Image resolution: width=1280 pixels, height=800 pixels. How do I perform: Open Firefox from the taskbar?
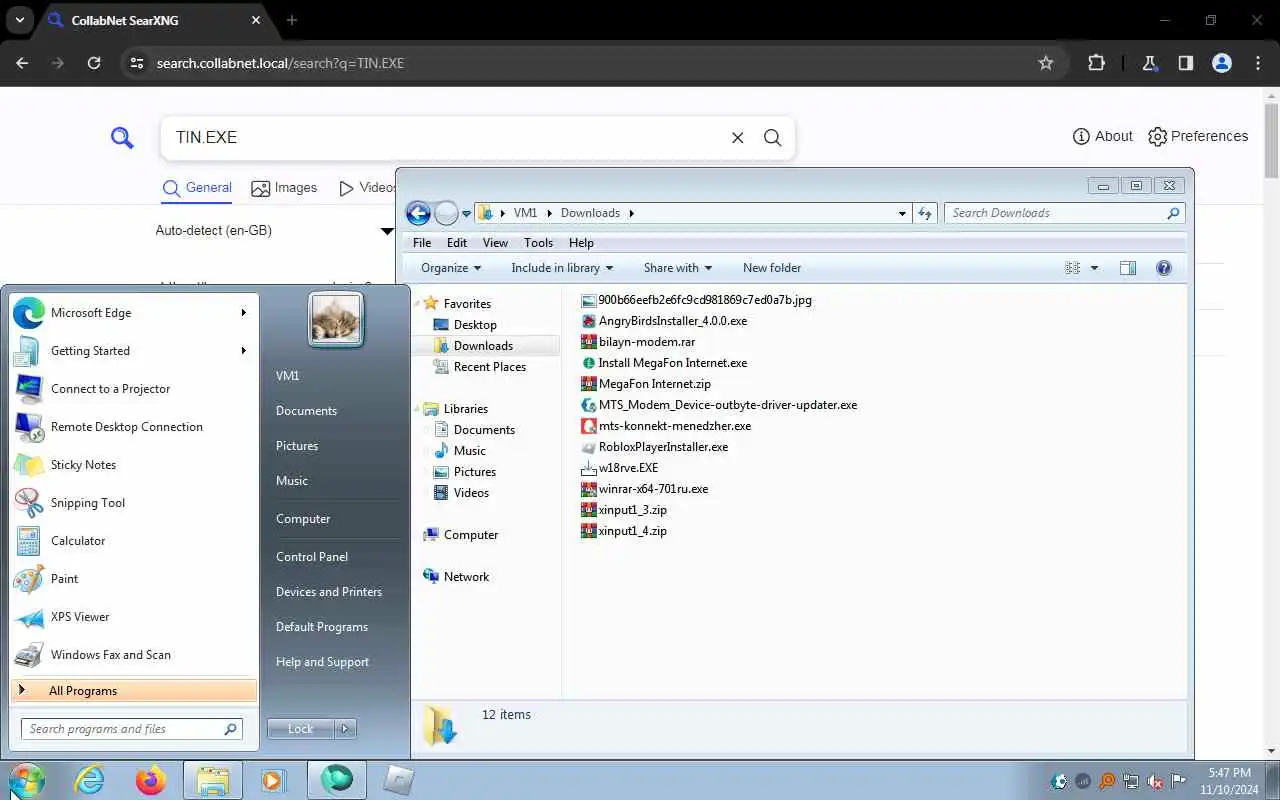pos(151,779)
